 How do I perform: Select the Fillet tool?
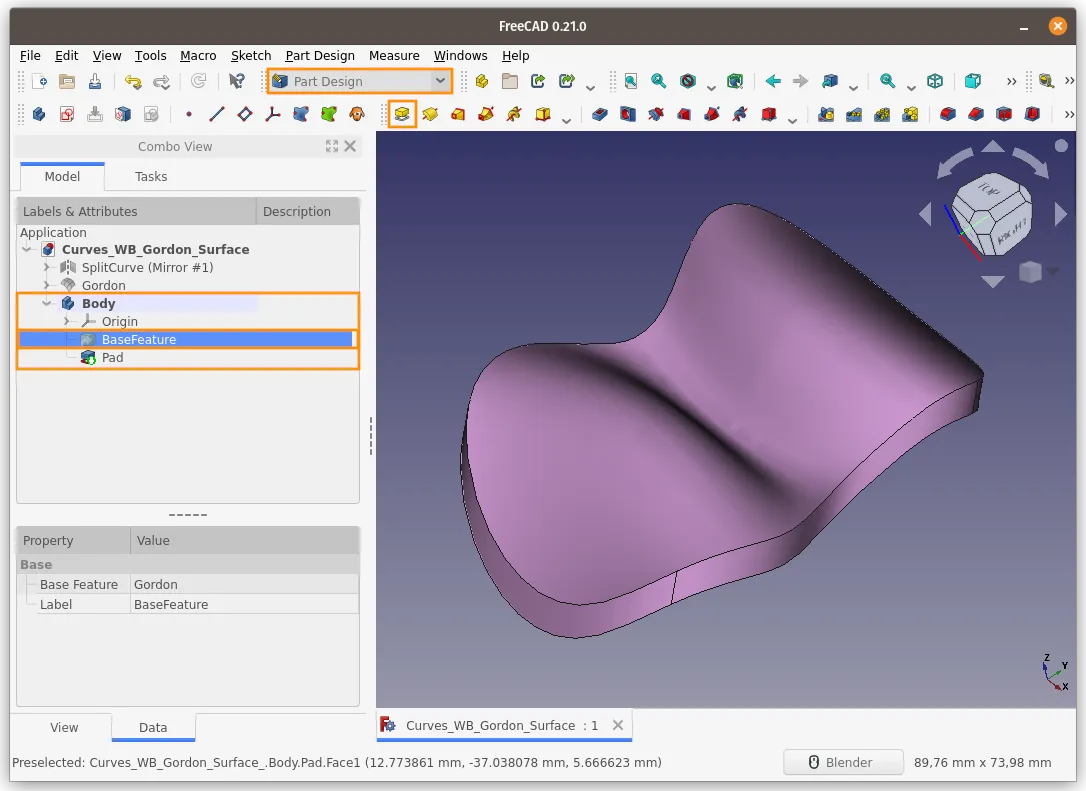point(948,114)
